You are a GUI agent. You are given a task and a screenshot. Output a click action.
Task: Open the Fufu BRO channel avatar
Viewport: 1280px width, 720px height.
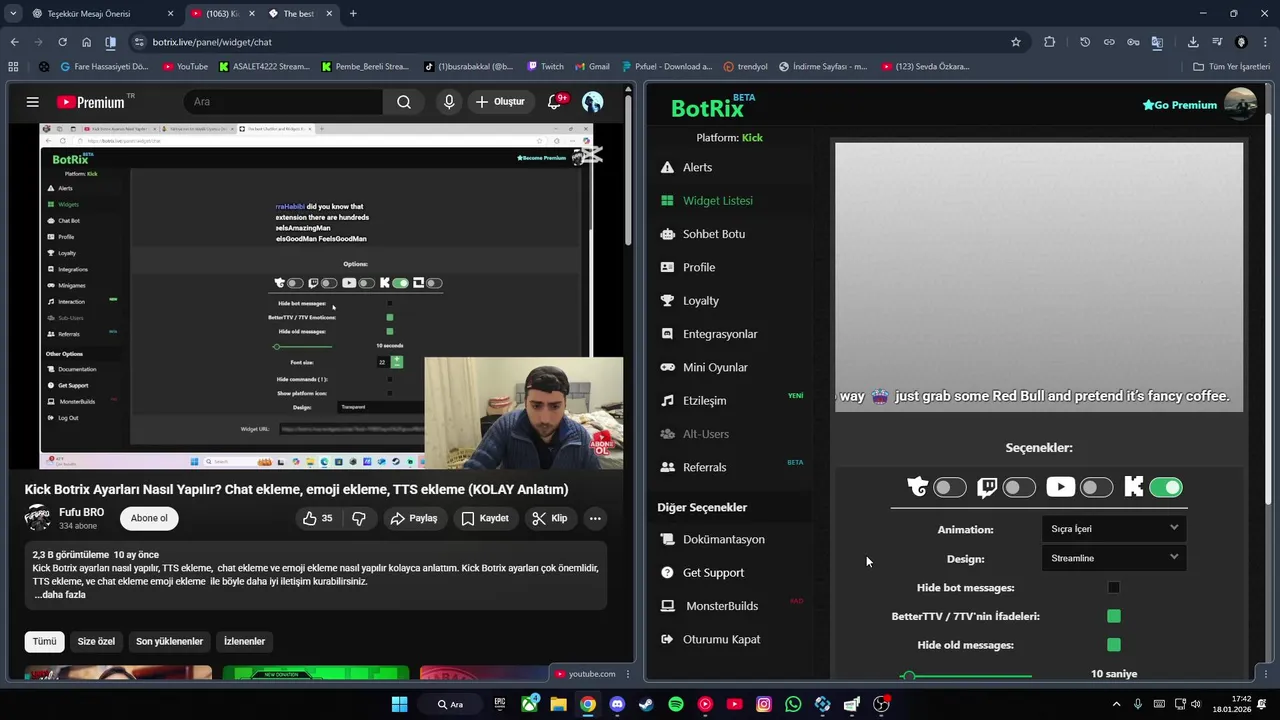pos(38,518)
